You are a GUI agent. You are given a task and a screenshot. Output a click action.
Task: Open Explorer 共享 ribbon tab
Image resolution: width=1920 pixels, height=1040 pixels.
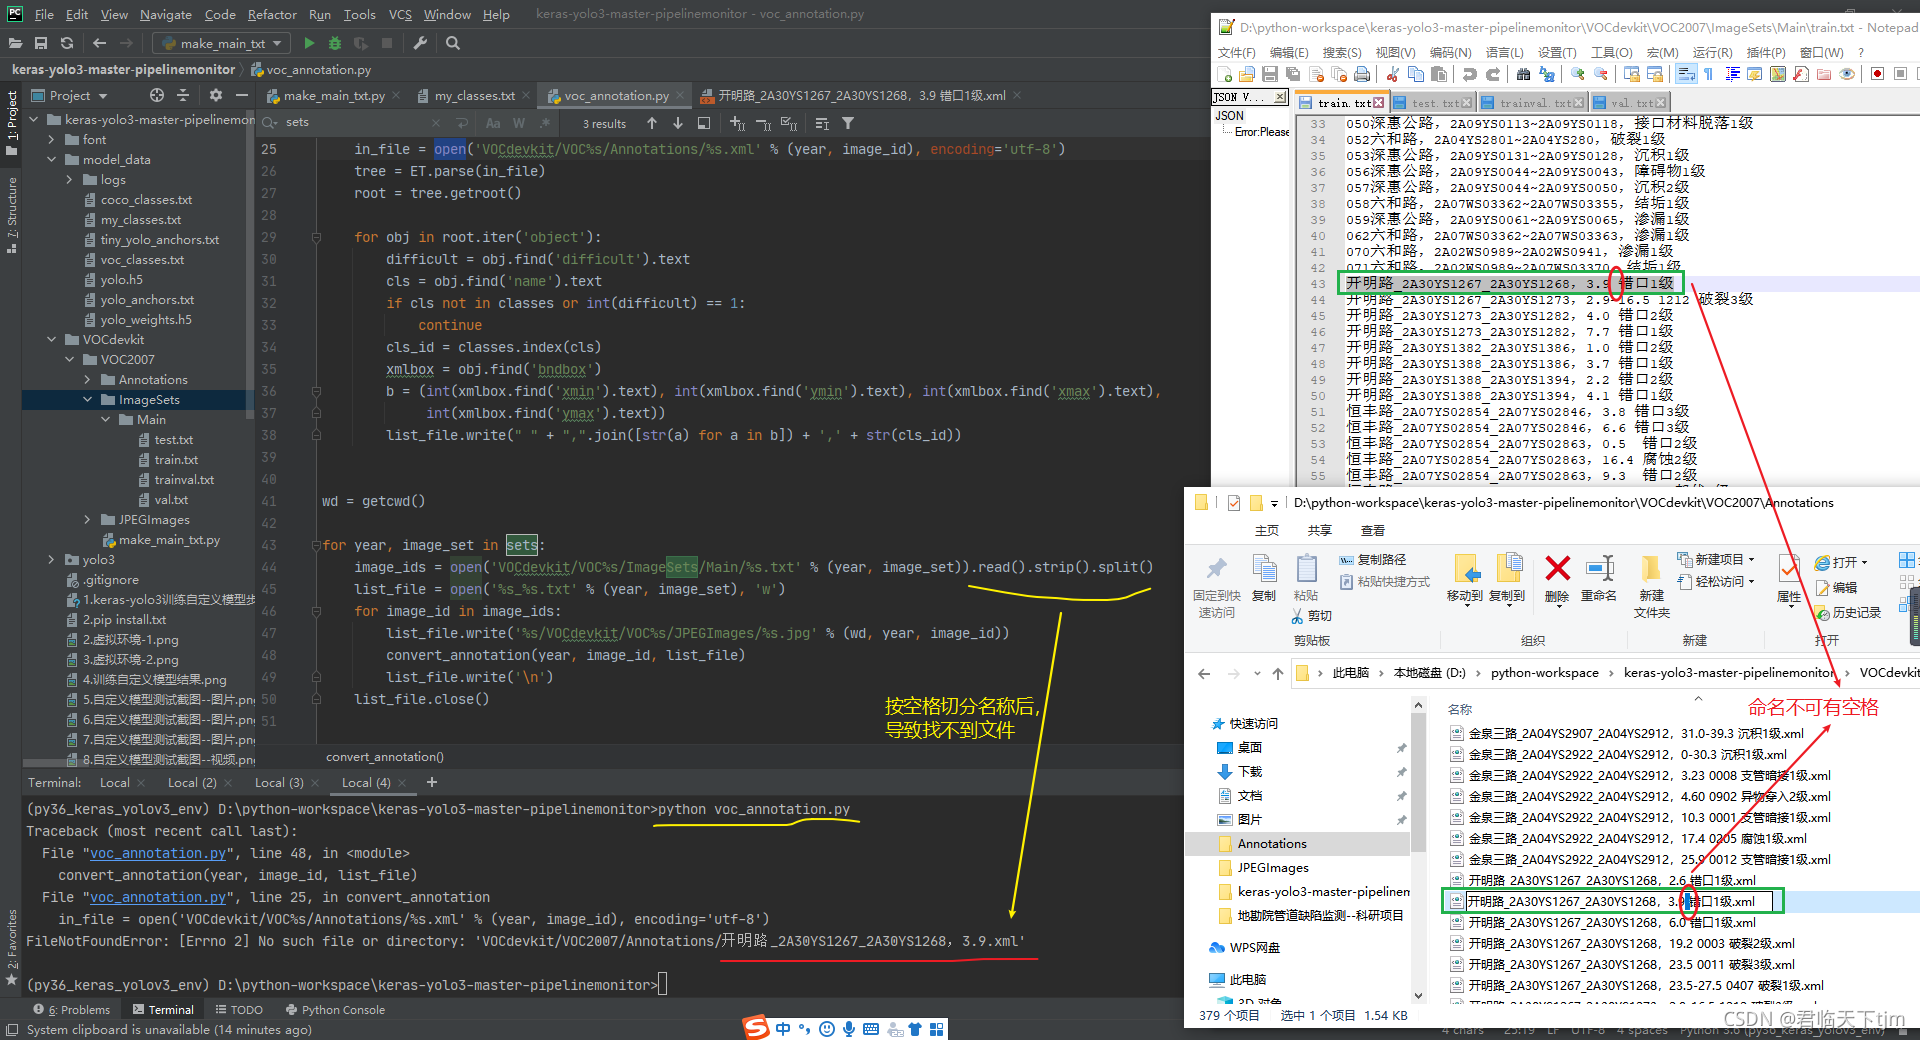click(x=1320, y=531)
